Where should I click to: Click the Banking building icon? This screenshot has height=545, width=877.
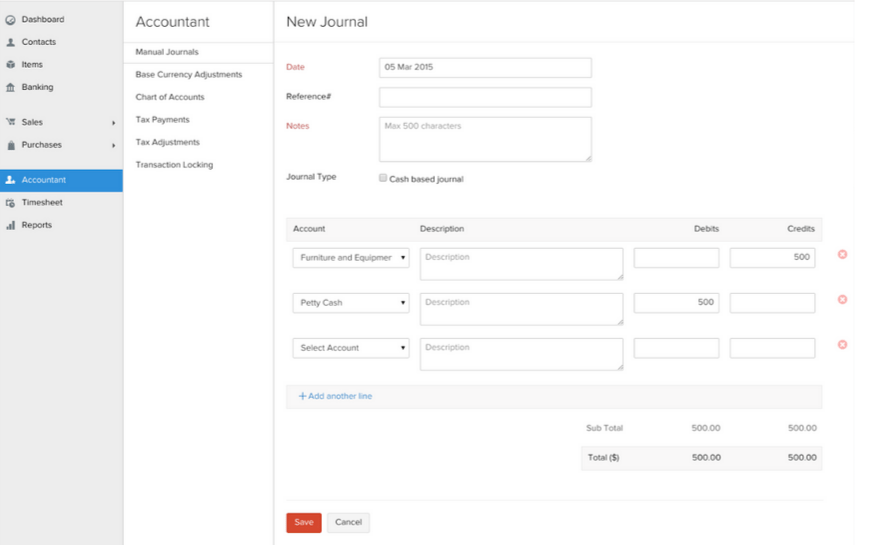10,87
